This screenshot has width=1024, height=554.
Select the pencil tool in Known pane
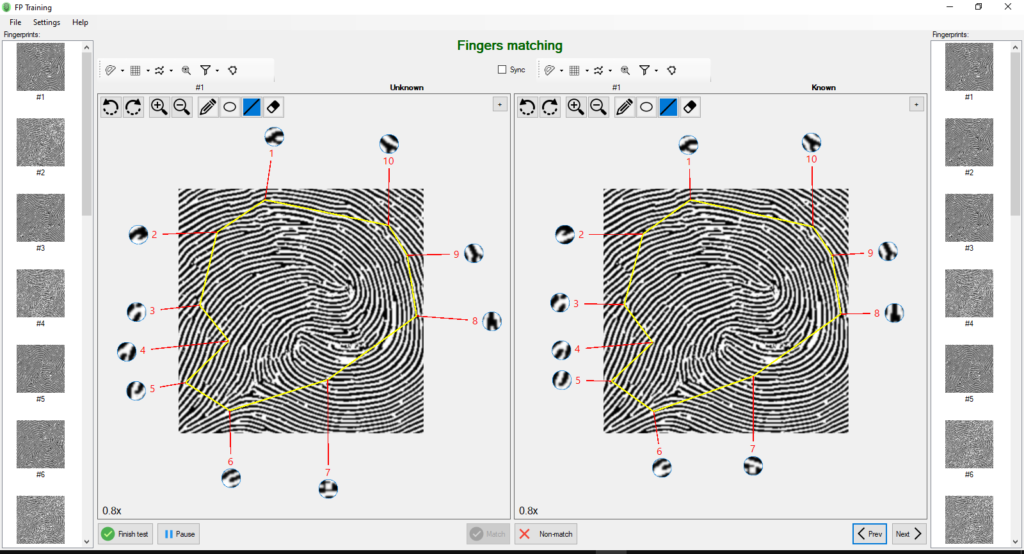coord(624,107)
